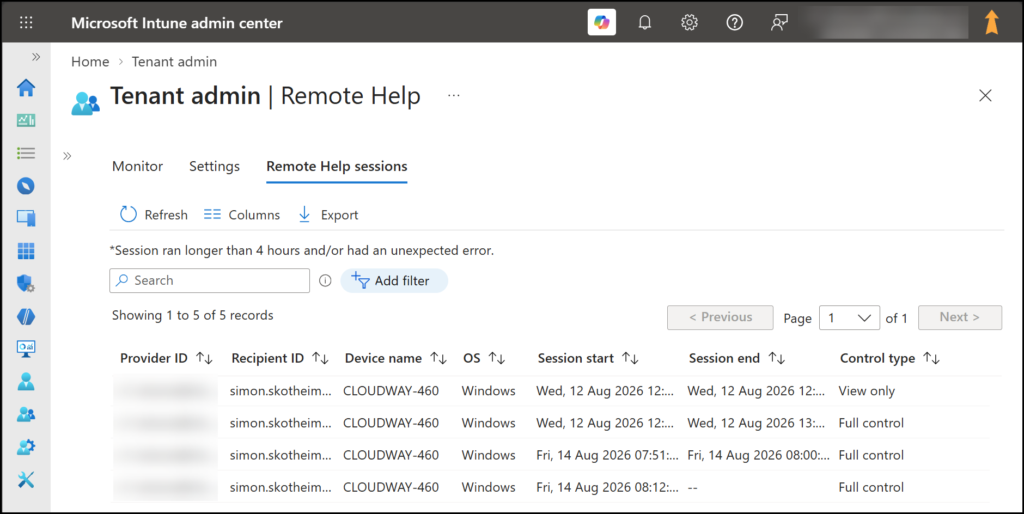The width and height of the screenshot is (1024, 514).
Task: Open the feedback person icon
Action: [779, 23]
